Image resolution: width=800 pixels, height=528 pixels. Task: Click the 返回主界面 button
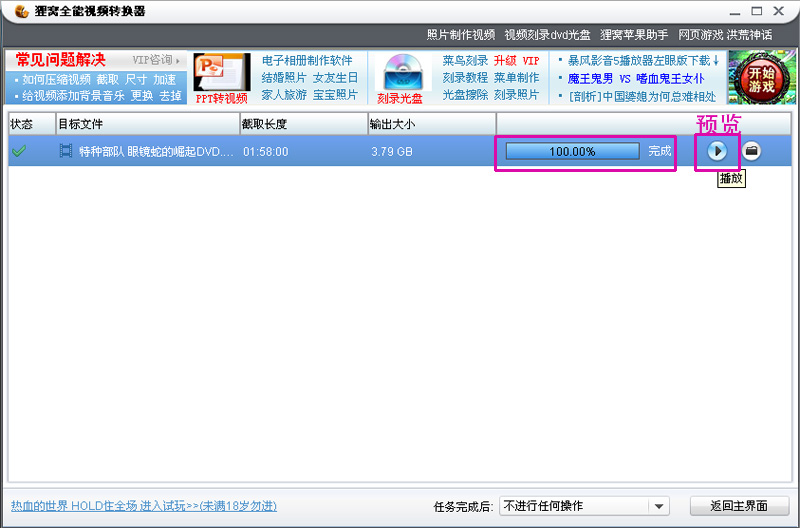pyautogui.click(x=739, y=506)
